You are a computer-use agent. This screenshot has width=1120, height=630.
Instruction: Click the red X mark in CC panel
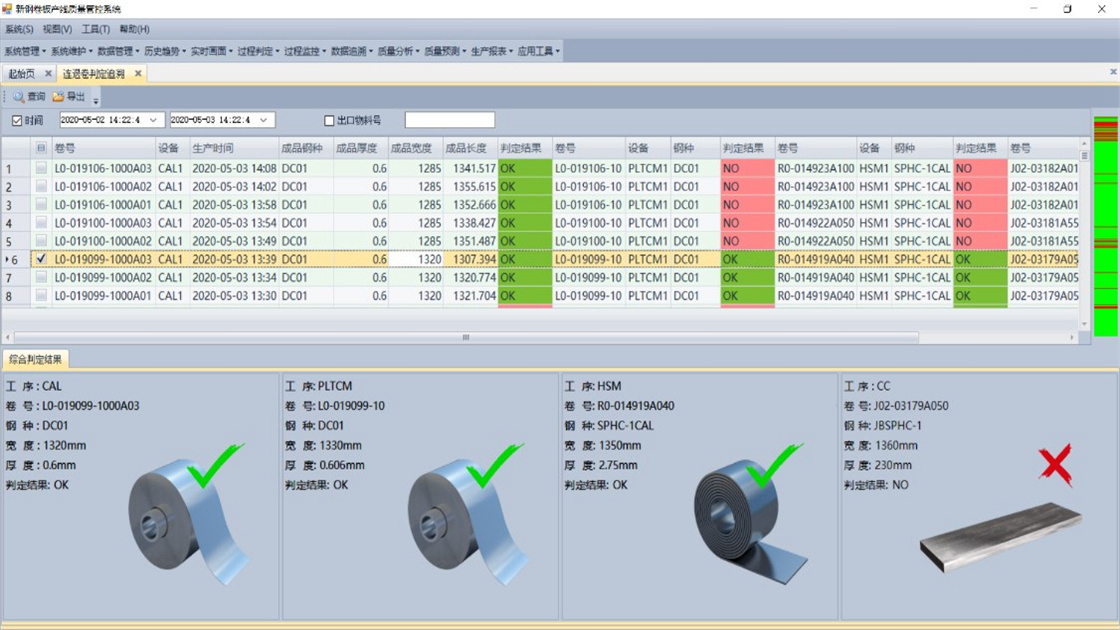point(1055,466)
